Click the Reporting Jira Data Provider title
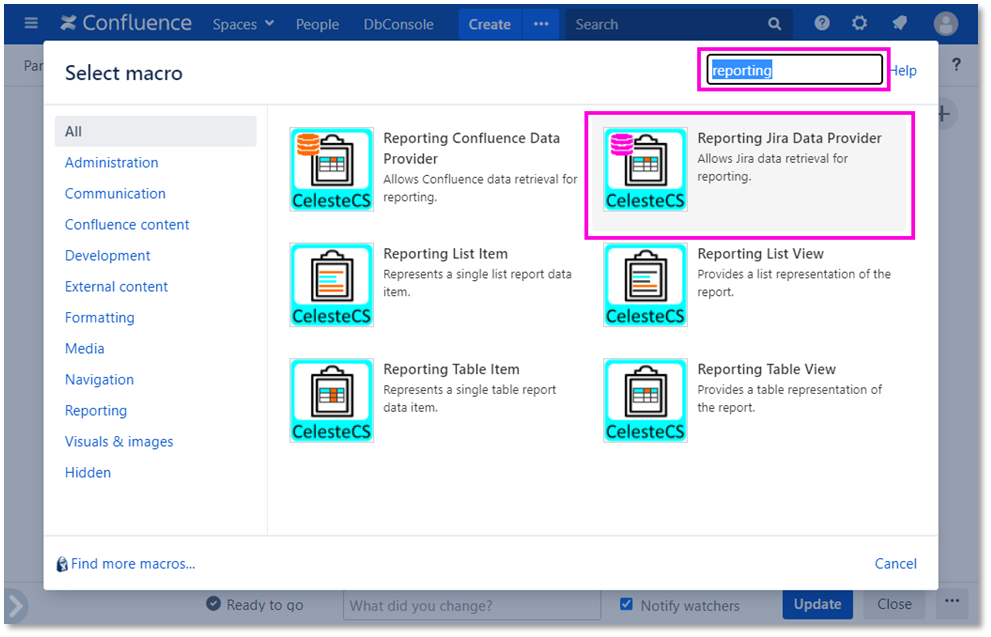The image size is (991, 637). pos(789,138)
